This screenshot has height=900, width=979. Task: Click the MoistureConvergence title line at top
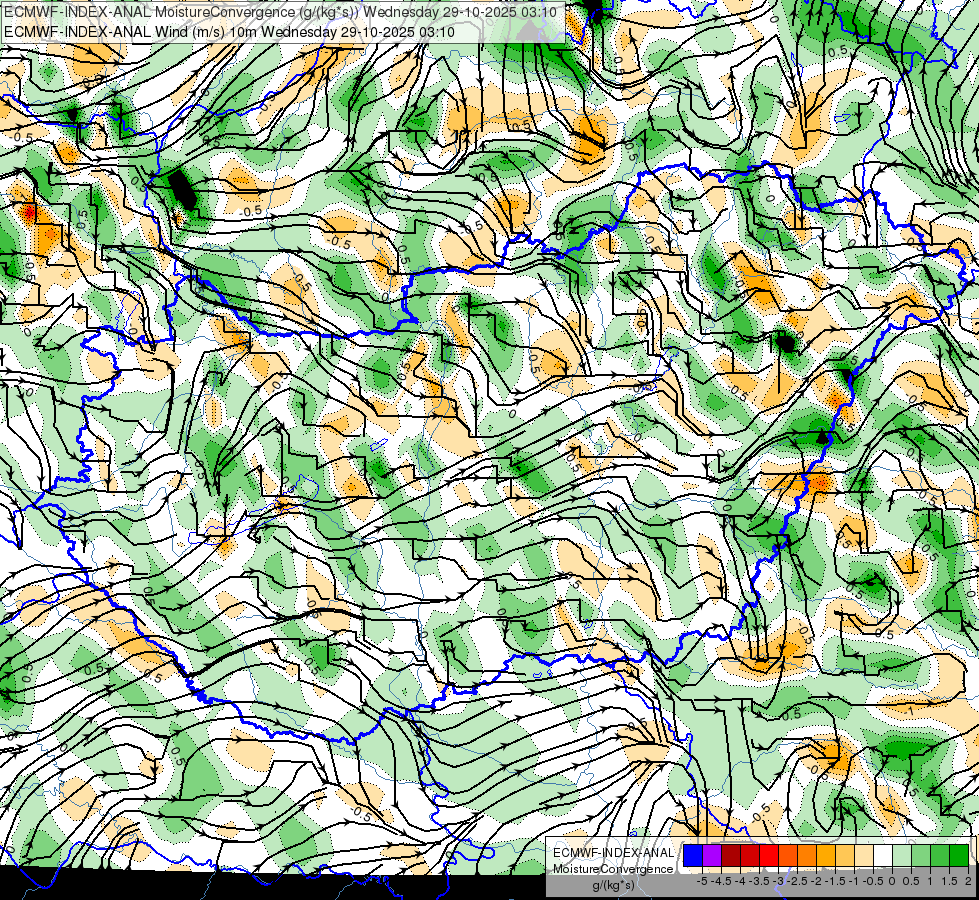[x=280, y=12]
